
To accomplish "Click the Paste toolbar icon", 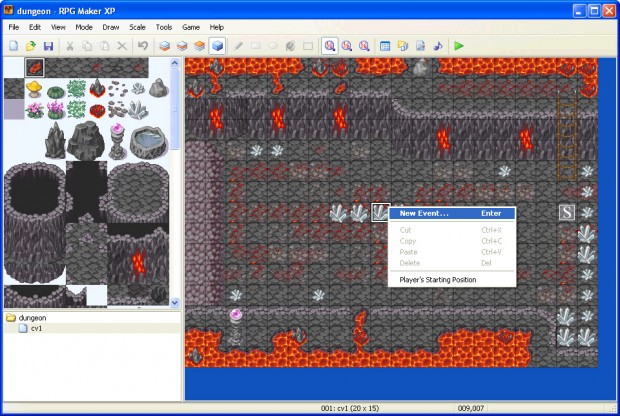I will coord(104,46).
